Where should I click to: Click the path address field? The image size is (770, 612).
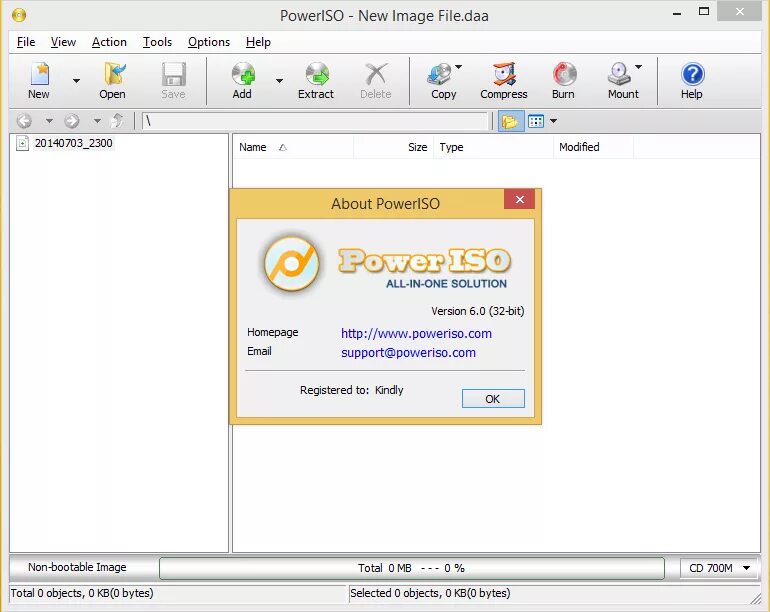pyautogui.click(x=315, y=121)
